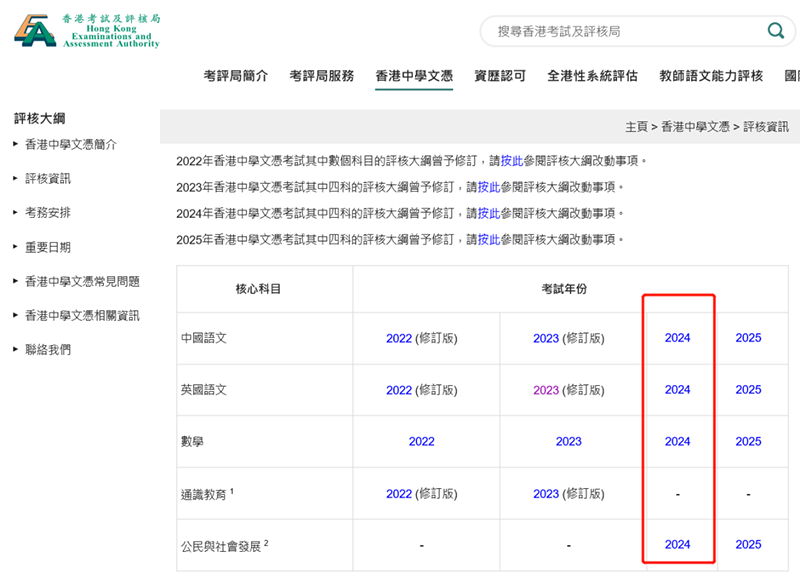The image size is (800, 580).
Task: Open 英國語文 2024 syllabus
Action: (677, 390)
